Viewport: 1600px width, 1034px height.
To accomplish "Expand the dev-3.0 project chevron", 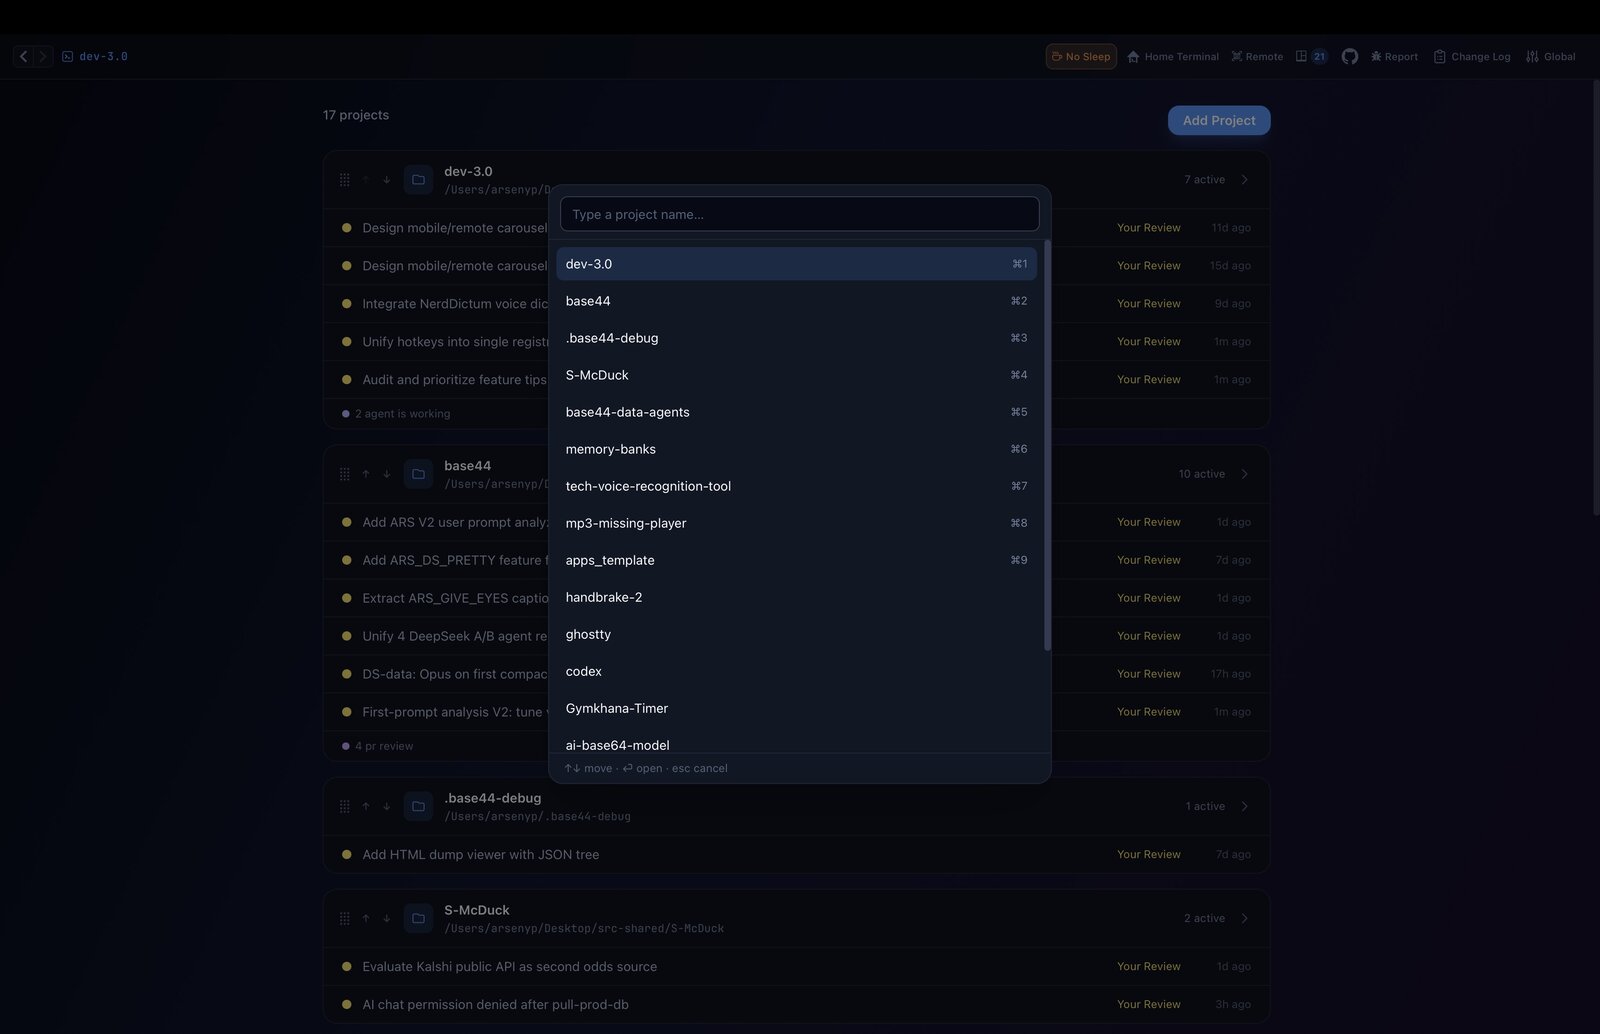I will (1245, 180).
